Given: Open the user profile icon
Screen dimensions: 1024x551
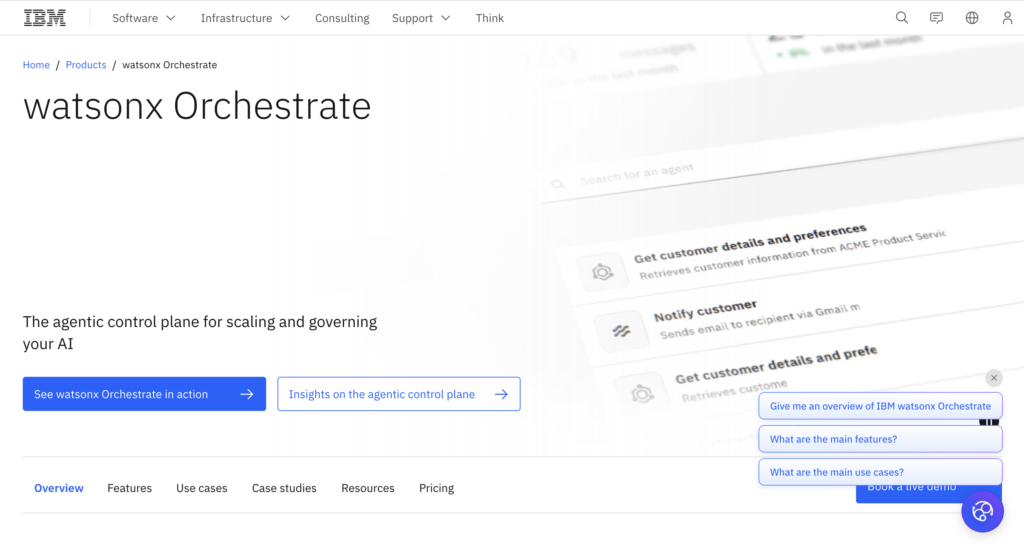Looking at the screenshot, I should point(1007,18).
